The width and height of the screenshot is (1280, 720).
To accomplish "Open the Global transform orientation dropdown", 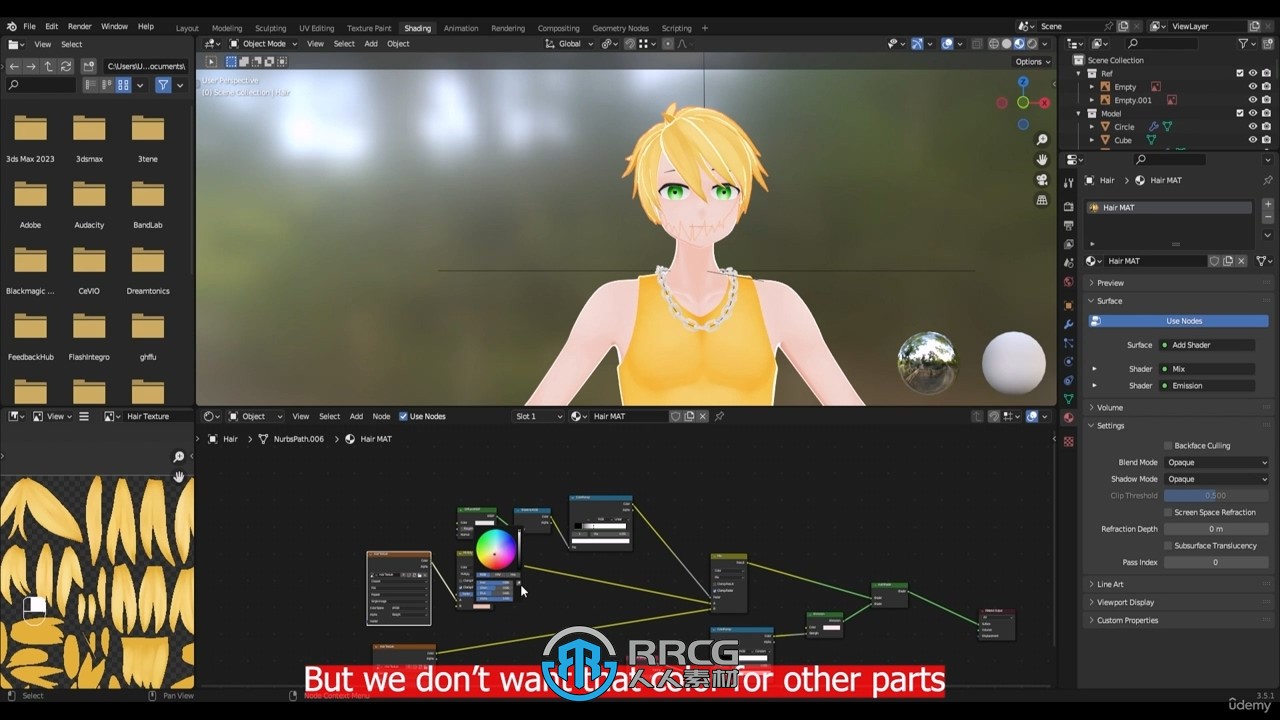I will click(569, 44).
